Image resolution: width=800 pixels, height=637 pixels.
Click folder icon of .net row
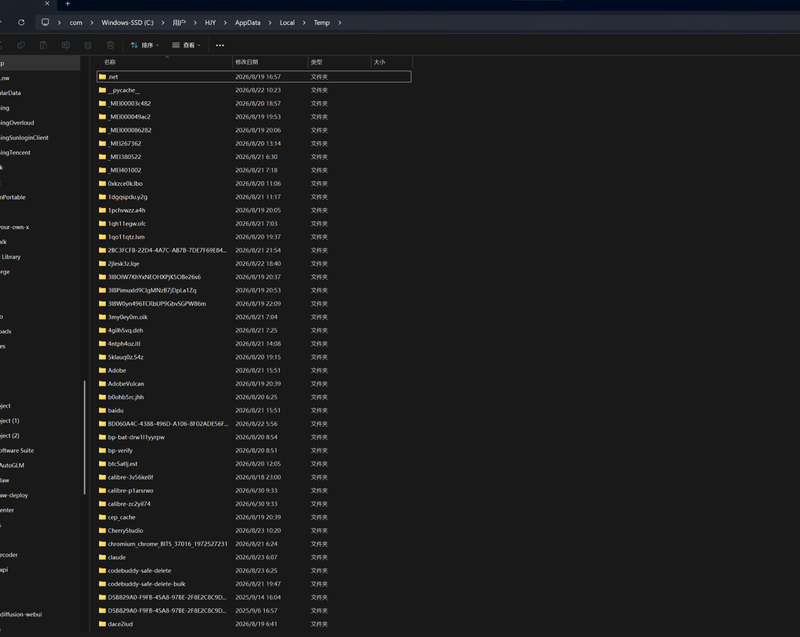[103, 77]
